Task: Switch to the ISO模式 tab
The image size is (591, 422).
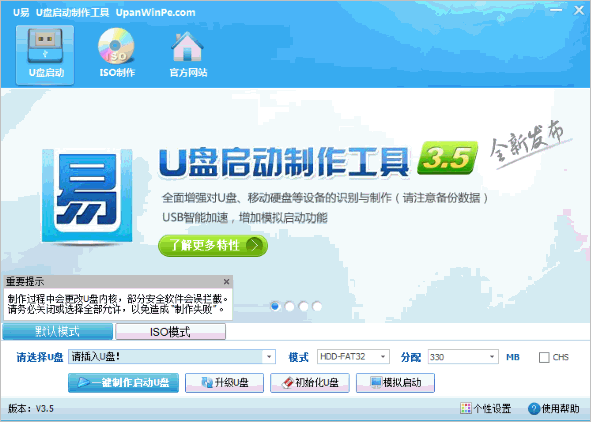Action: 170,332
